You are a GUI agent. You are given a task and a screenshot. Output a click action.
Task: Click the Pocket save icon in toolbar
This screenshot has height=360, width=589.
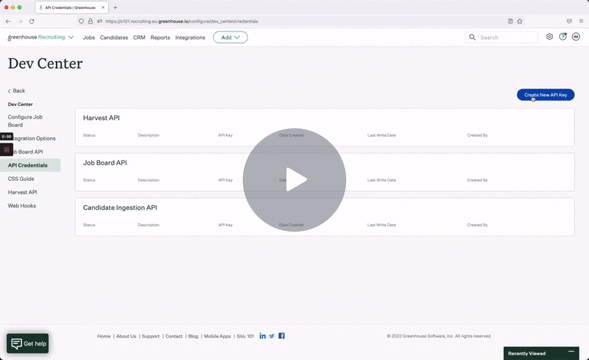click(x=569, y=21)
